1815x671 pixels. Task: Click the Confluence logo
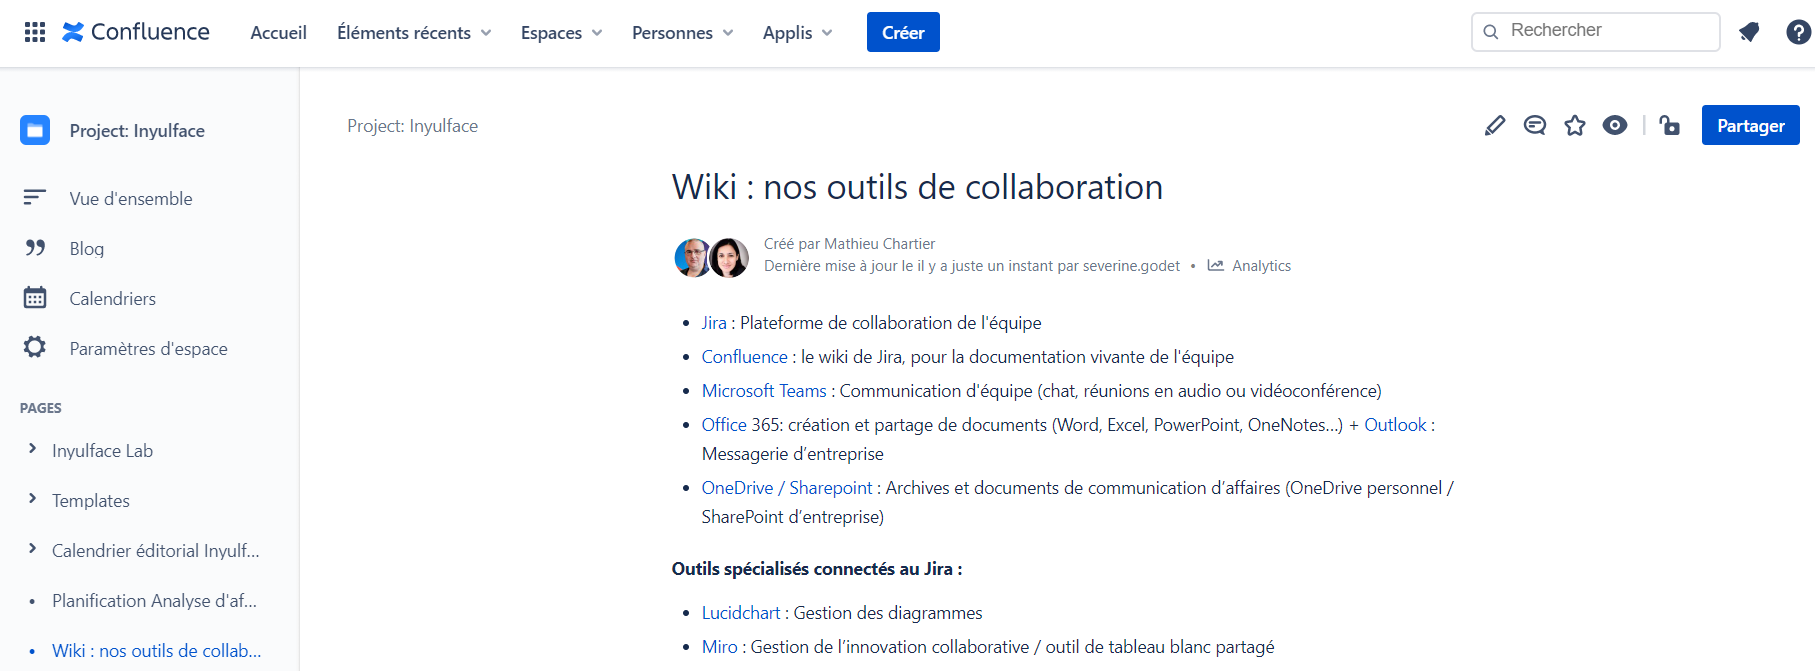coord(136,32)
